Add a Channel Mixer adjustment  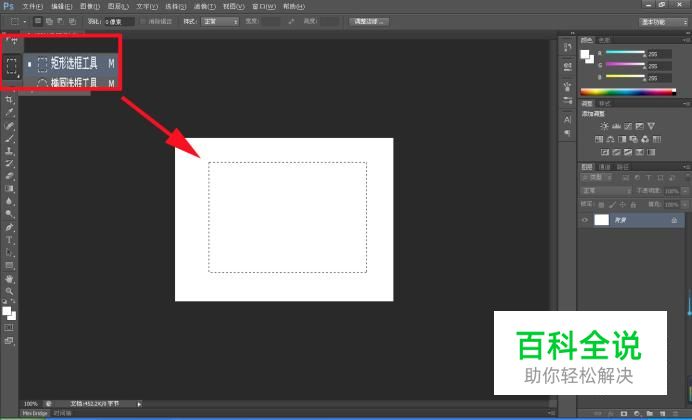click(645, 139)
